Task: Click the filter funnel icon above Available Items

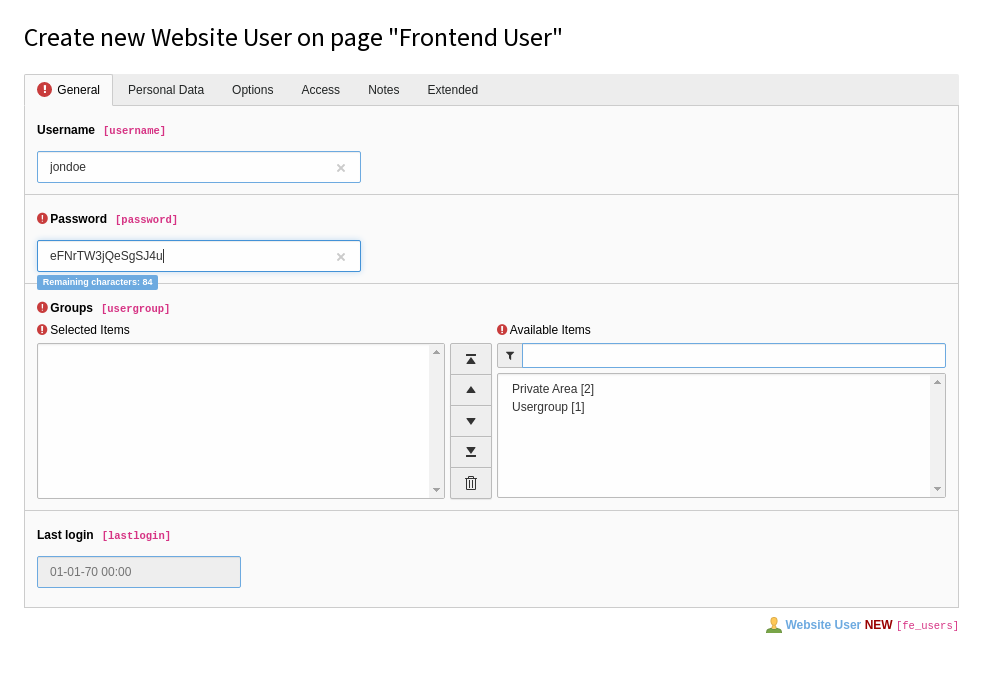Action: 510,355
